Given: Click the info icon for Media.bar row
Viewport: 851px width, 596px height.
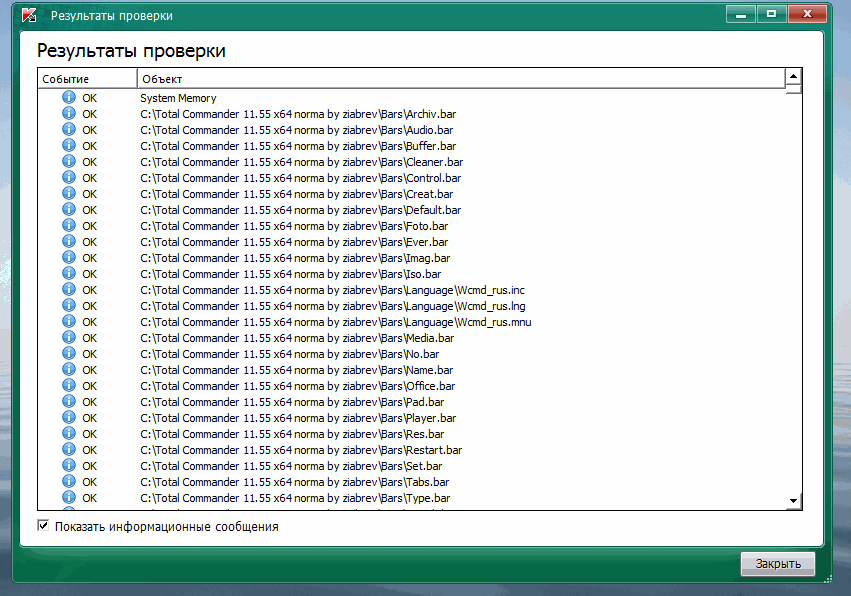Looking at the screenshot, I should pos(69,338).
